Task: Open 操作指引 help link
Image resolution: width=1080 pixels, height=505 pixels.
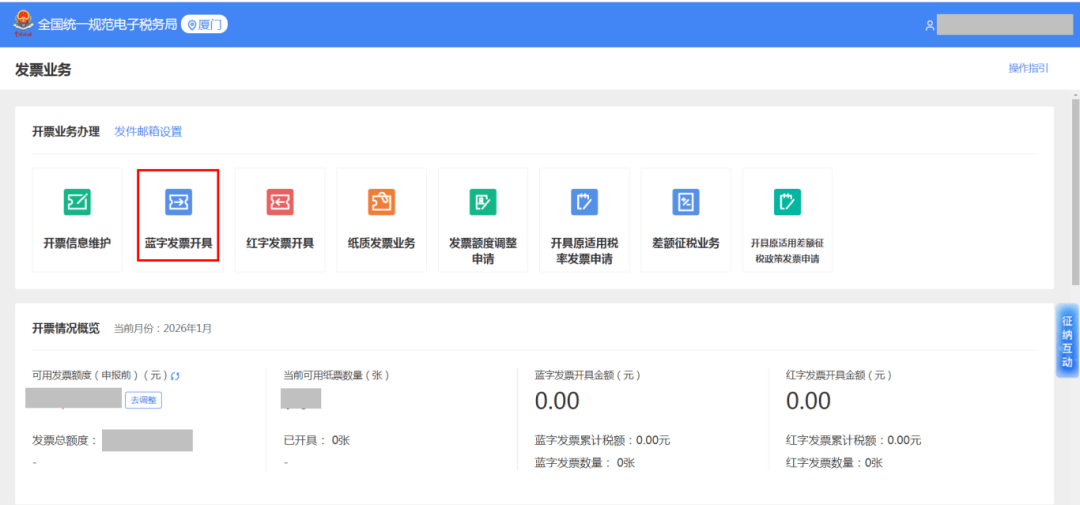Action: pyautogui.click(x=1028, y=68)
